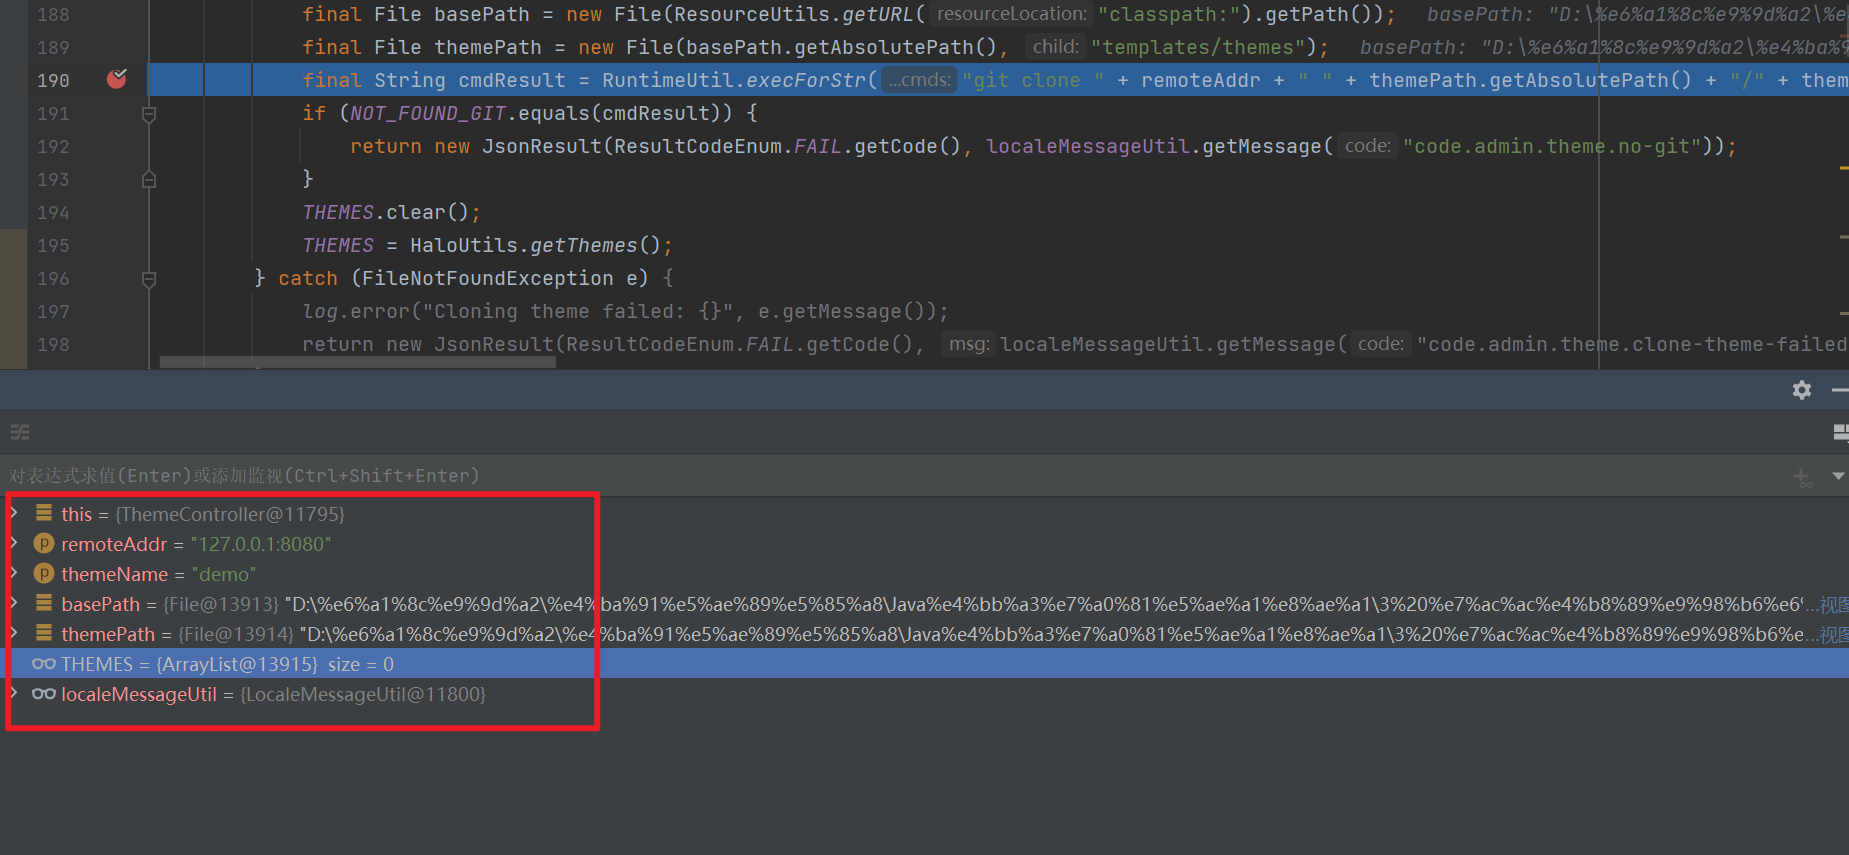Click the View link on themePath row

pyautogui.click(x=1833, y=634)
